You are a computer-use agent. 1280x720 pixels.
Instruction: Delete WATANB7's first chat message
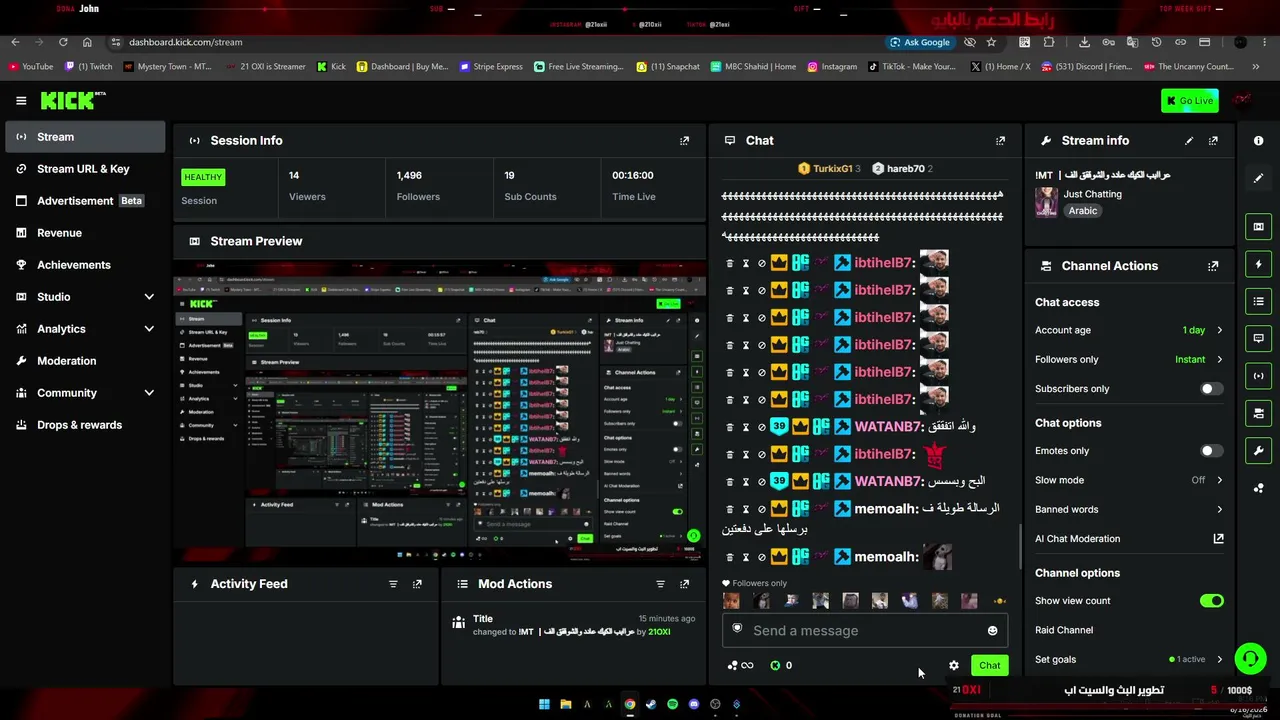click(730, 427)
